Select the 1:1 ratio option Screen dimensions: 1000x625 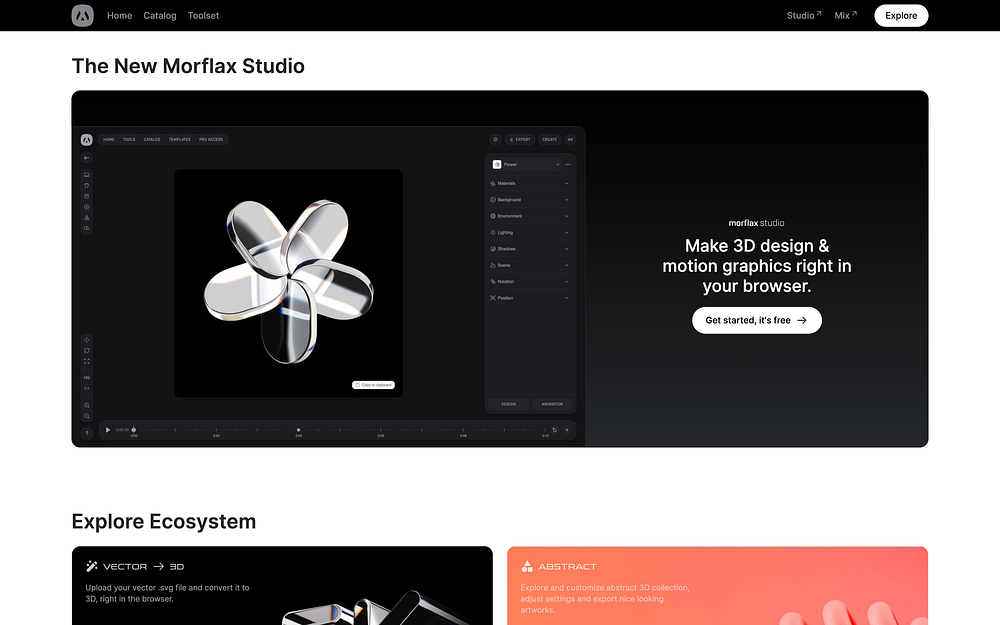87,388
